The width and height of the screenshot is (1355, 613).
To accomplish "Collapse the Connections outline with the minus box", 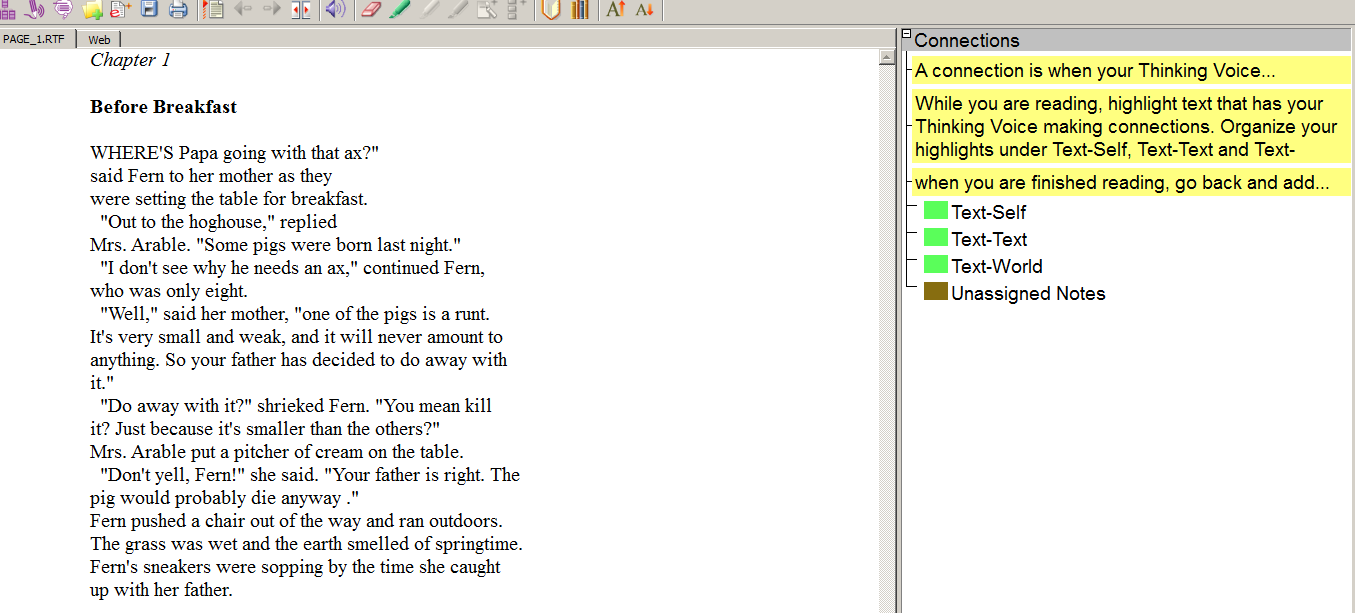I will point(906,34).
